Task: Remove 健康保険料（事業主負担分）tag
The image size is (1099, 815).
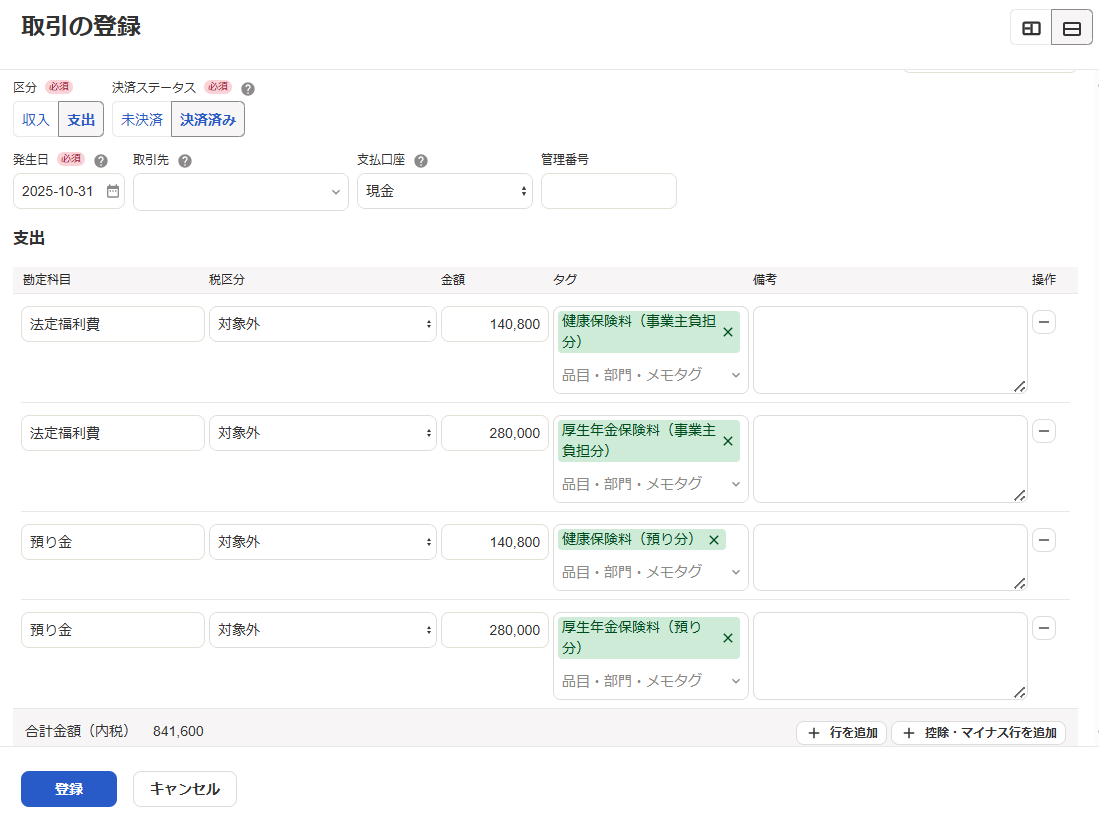Action: click(728, 332)
